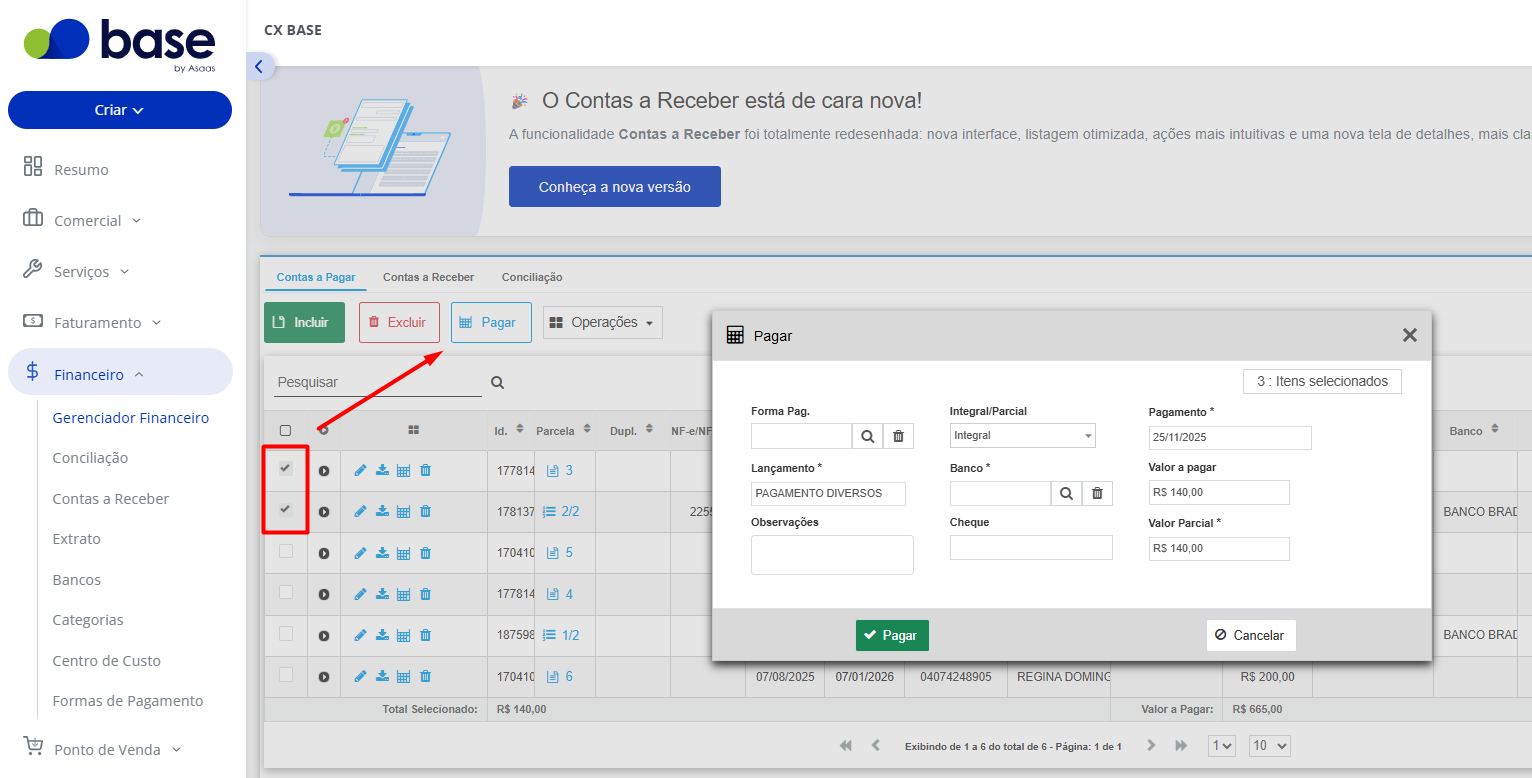The width and height of the screenshot is (1532, 778).
Task: Click the magnifier icon beside the Pesquisar field
Action: pyautogui.click(x=497, y=382)
